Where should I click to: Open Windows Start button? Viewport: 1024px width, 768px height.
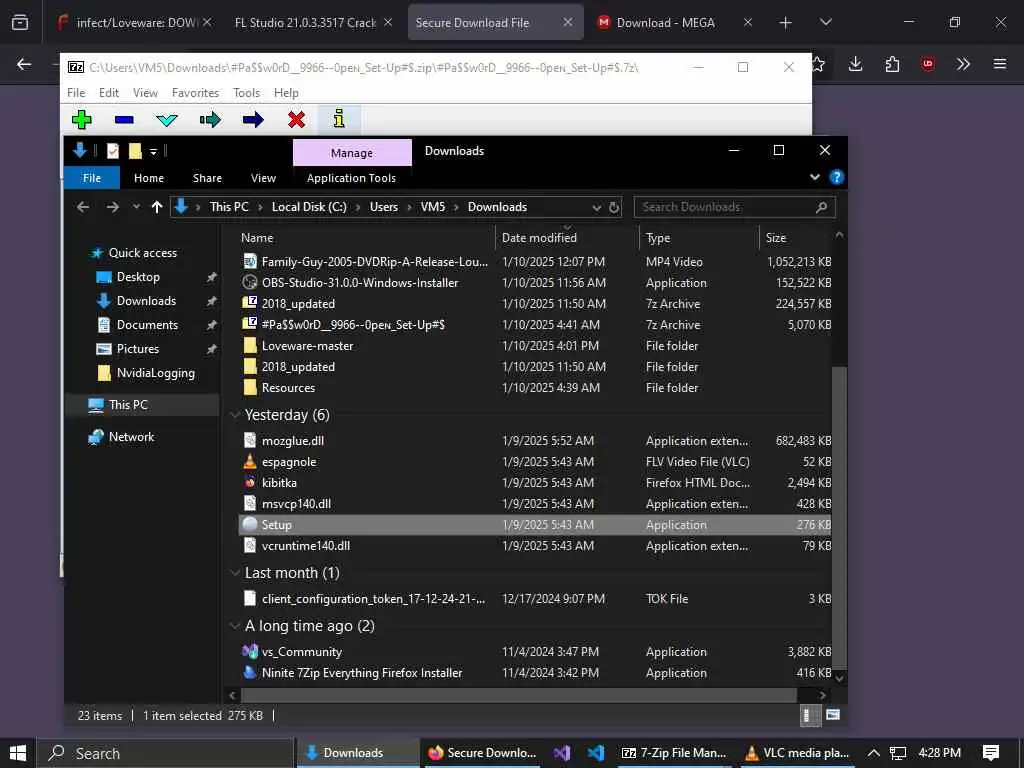tap(18, 753)
